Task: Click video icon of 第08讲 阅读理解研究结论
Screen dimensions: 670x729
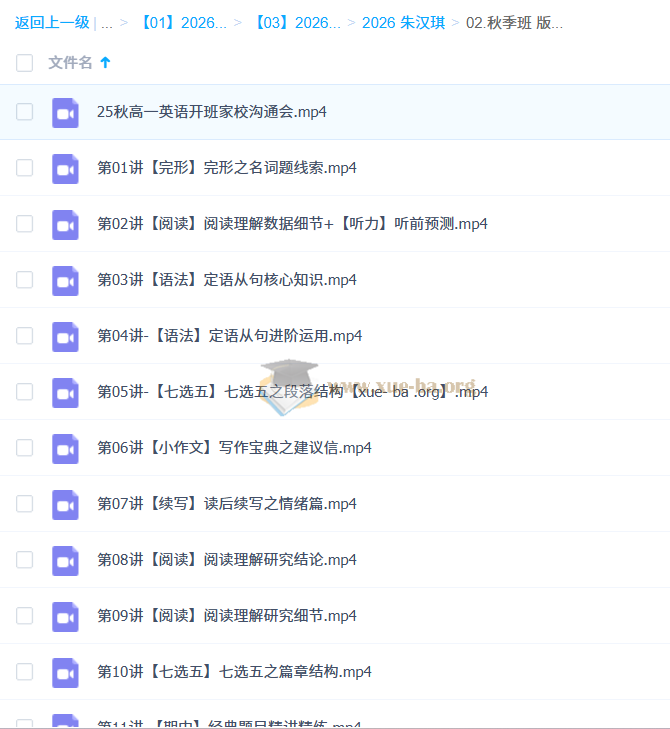Action: (65, 560)
